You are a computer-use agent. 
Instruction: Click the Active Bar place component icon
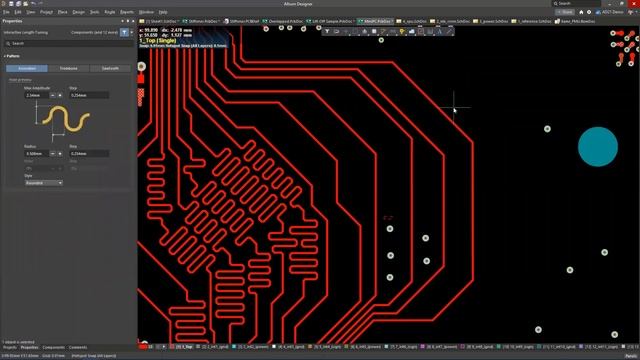point(374,31)
